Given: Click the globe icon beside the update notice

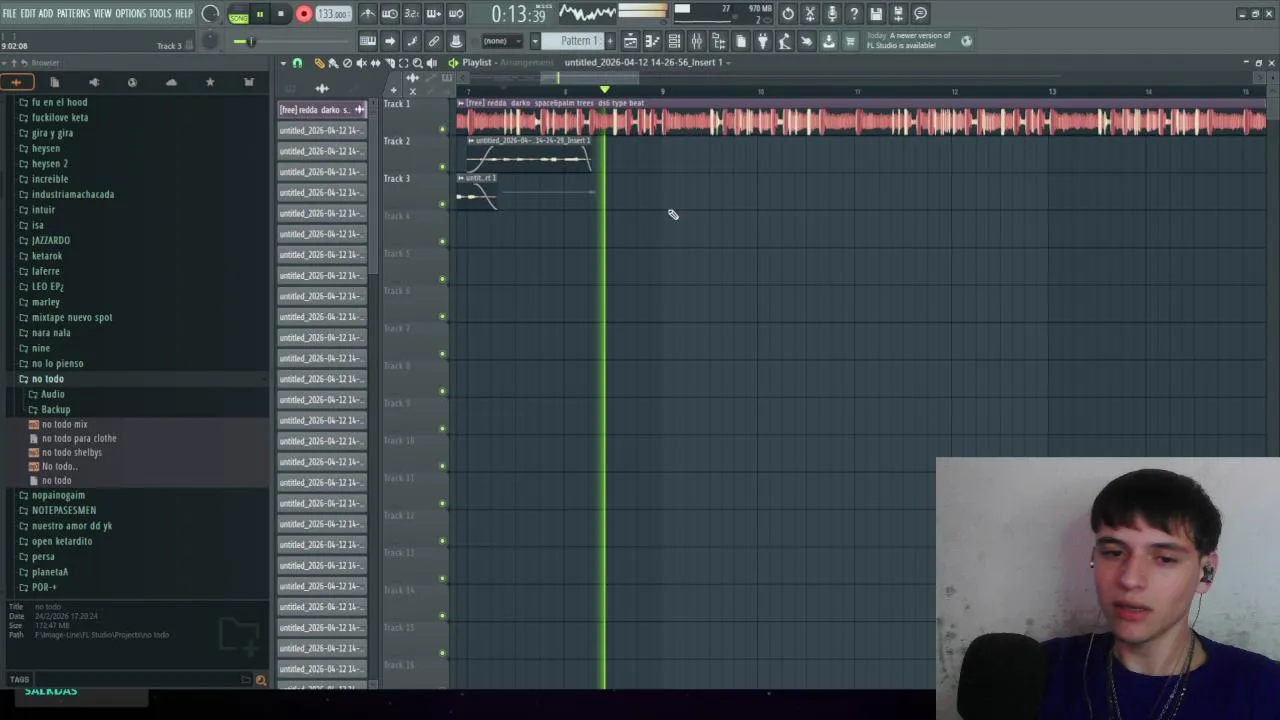Looking at the screenshot, I should click(x=966, y=41).
